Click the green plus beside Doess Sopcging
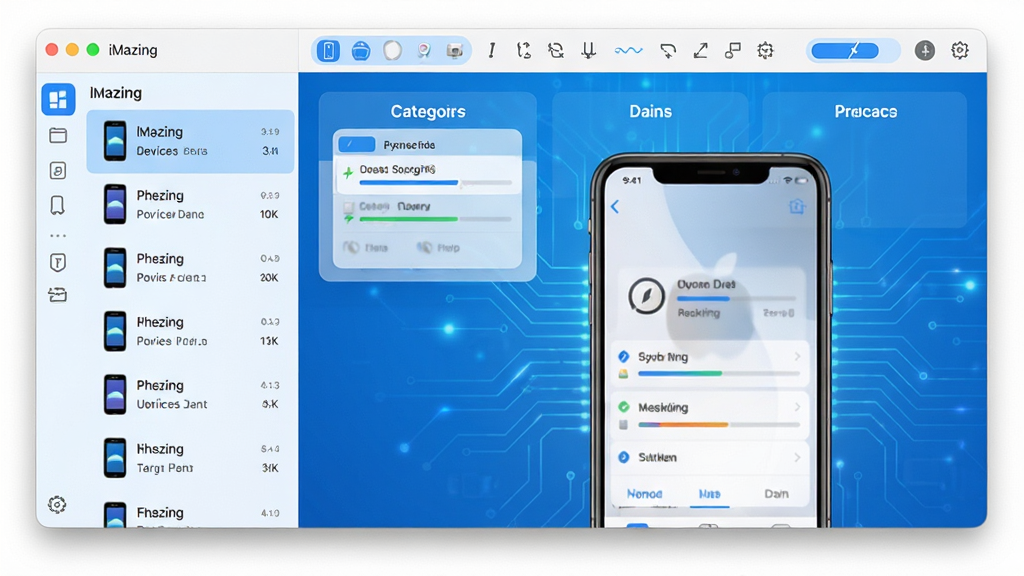The width and height of the screenshot is (1024, 576). click(x=348, y=172)
